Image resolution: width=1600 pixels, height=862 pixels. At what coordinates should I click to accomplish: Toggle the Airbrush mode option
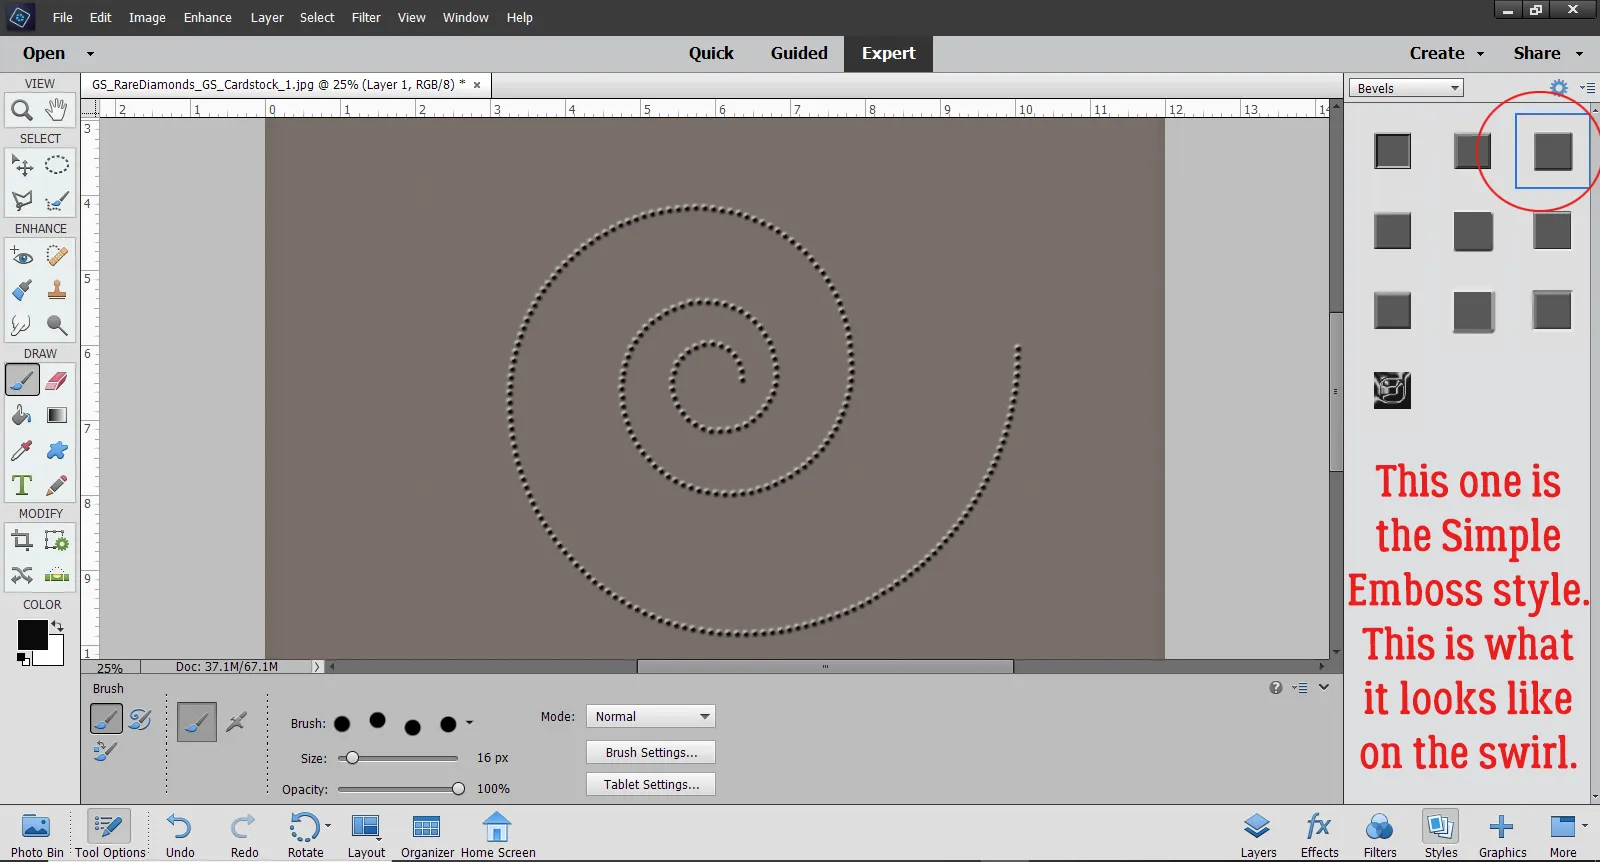click(236, 722)
